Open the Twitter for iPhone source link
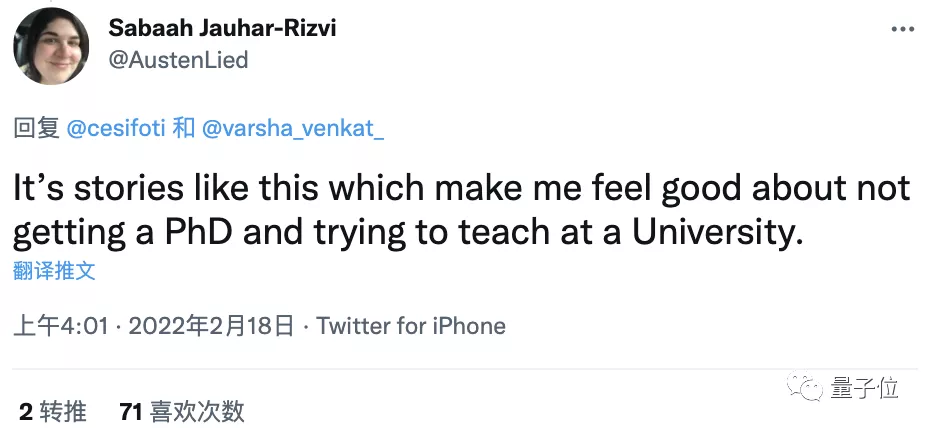The image size is (928, 428). [x=411, y=326]
